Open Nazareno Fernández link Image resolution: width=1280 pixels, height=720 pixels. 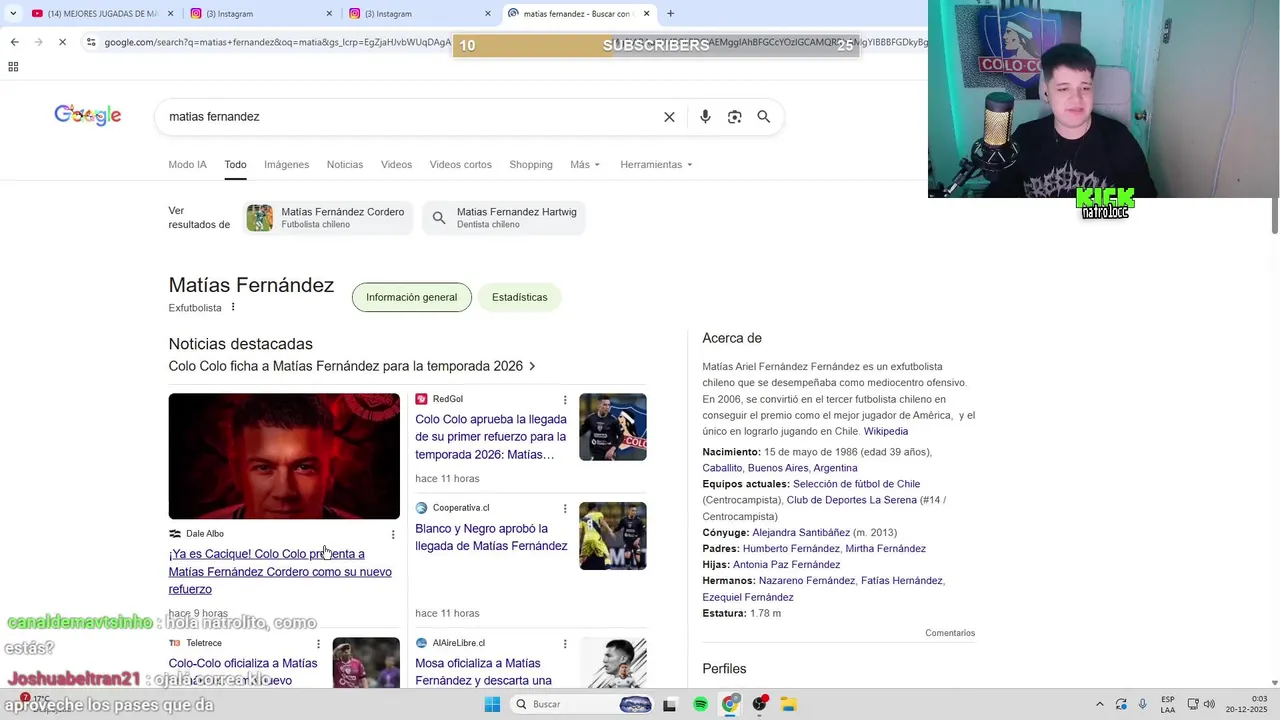(807, 580)
